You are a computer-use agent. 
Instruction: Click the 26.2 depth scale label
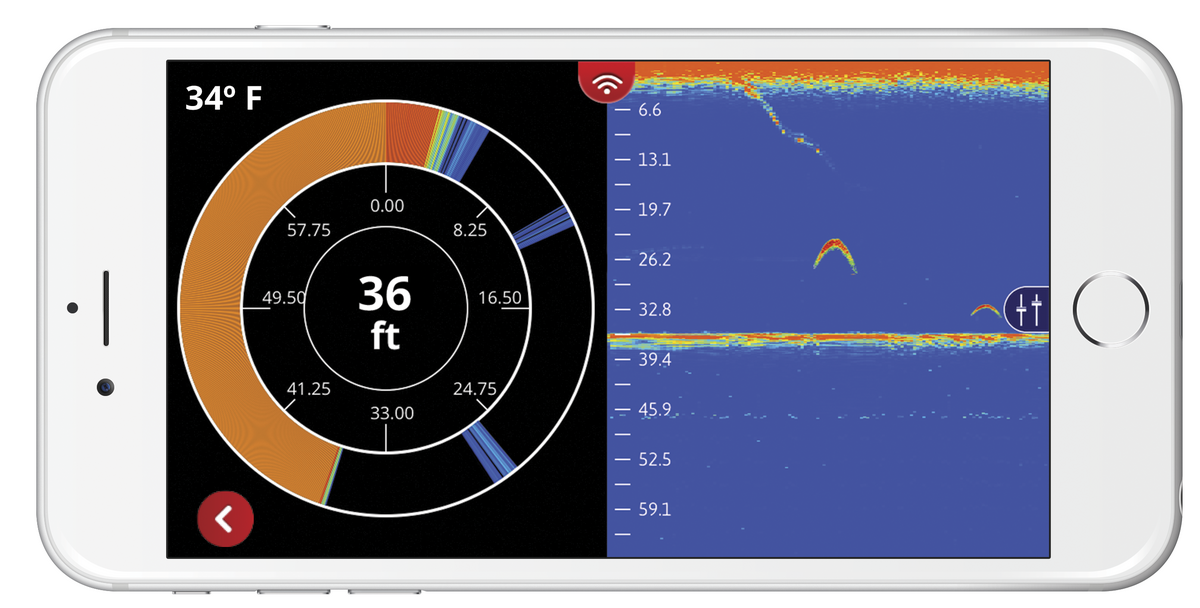(x=654, y=260)
